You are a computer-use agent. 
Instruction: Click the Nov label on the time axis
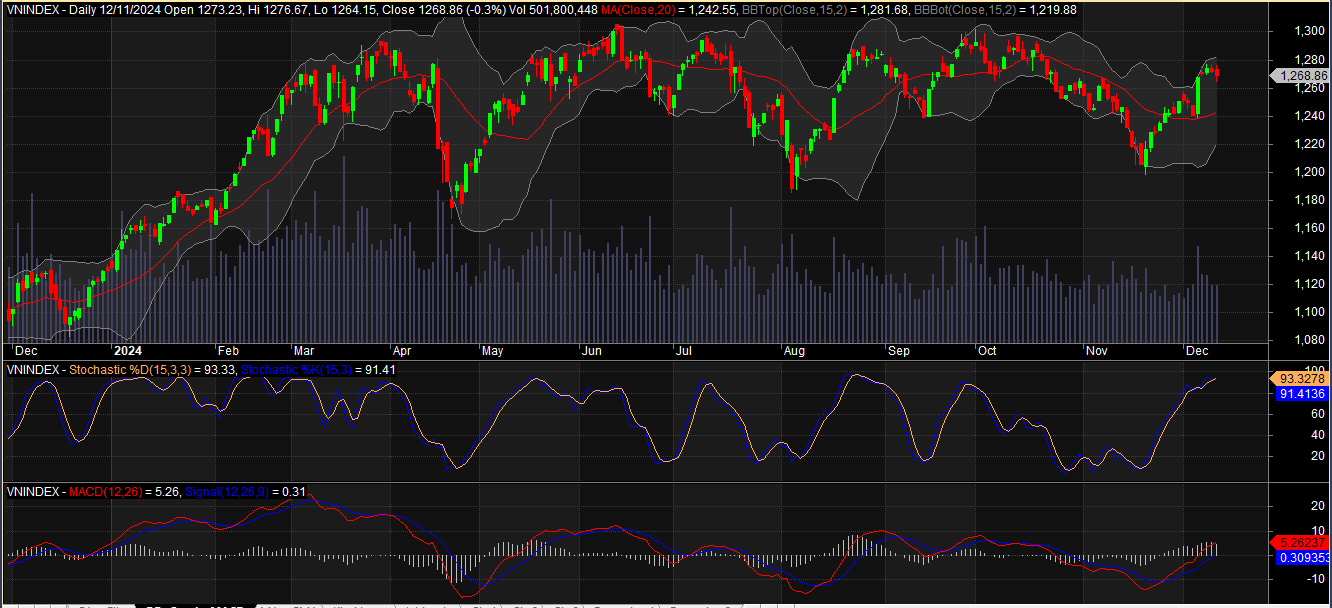point(1097,351)
